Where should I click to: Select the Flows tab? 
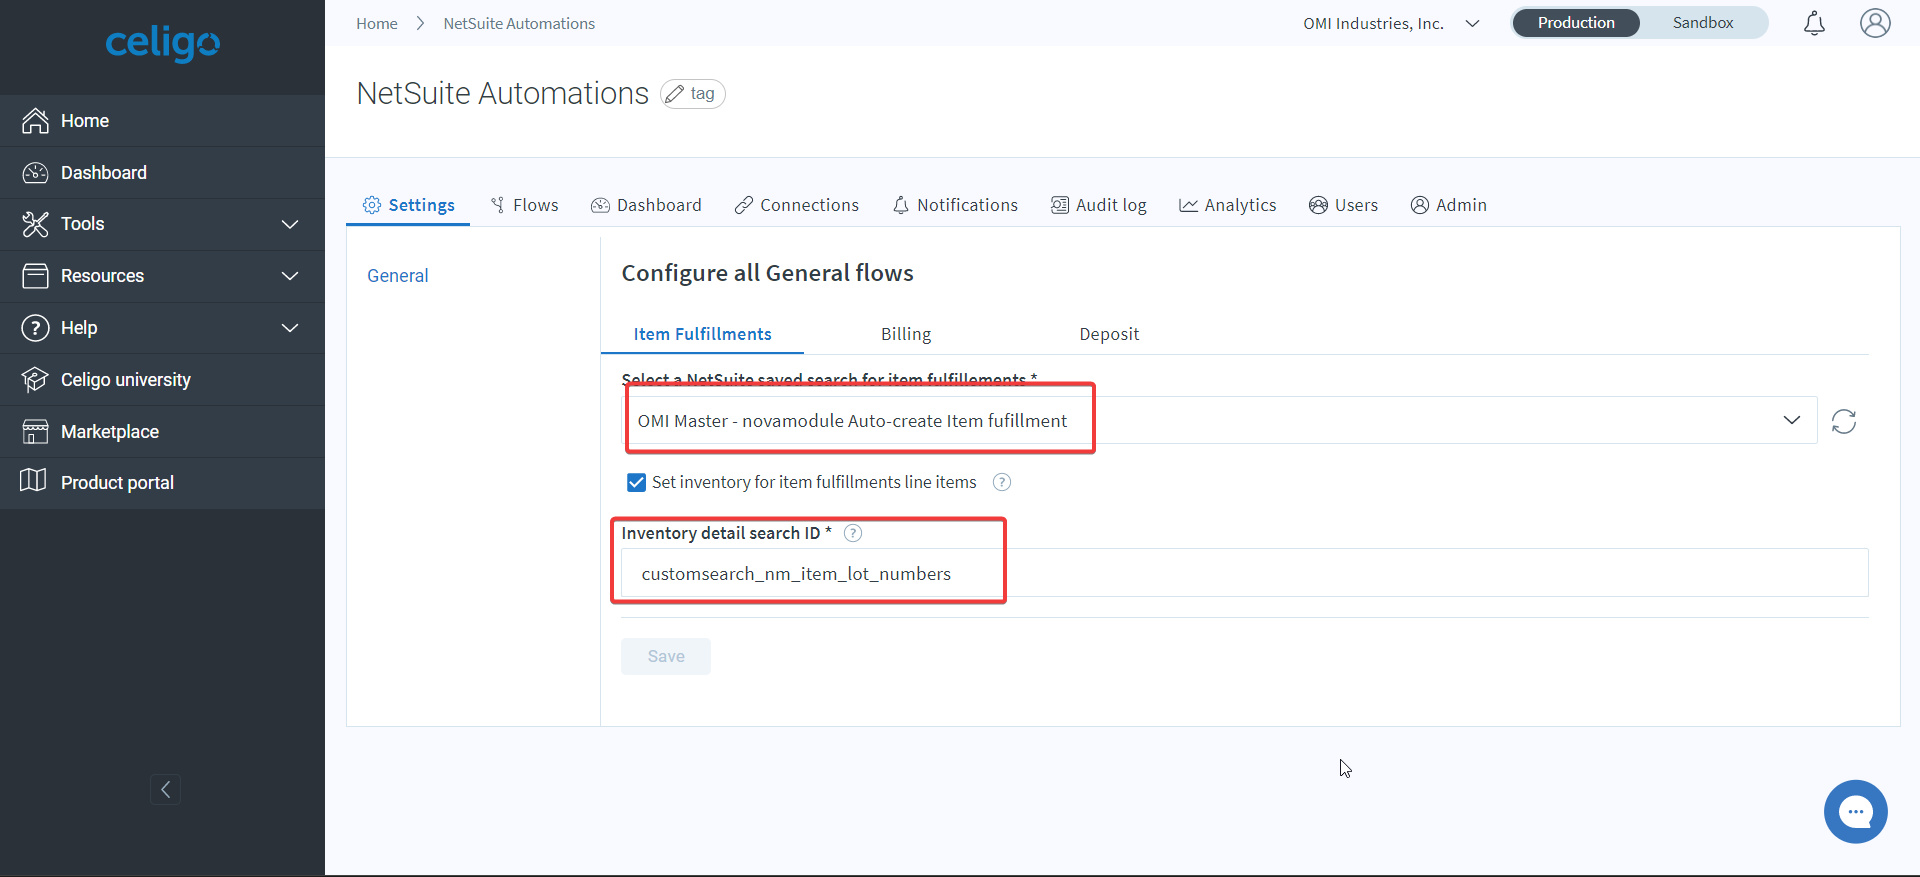(524, 205)
